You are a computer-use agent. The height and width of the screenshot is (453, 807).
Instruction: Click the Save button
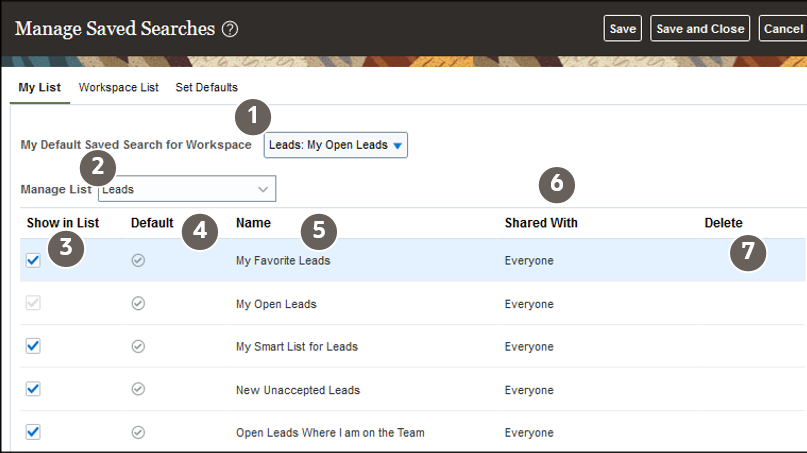[622, 29]
